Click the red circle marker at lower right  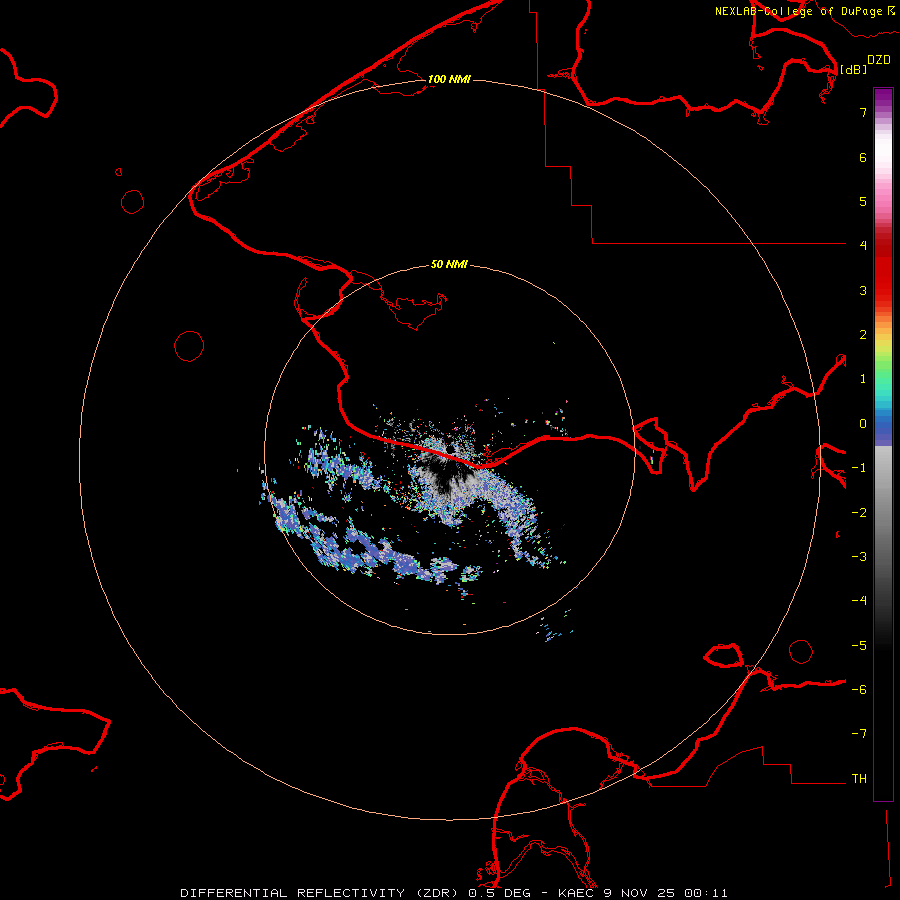click(801, 651)
